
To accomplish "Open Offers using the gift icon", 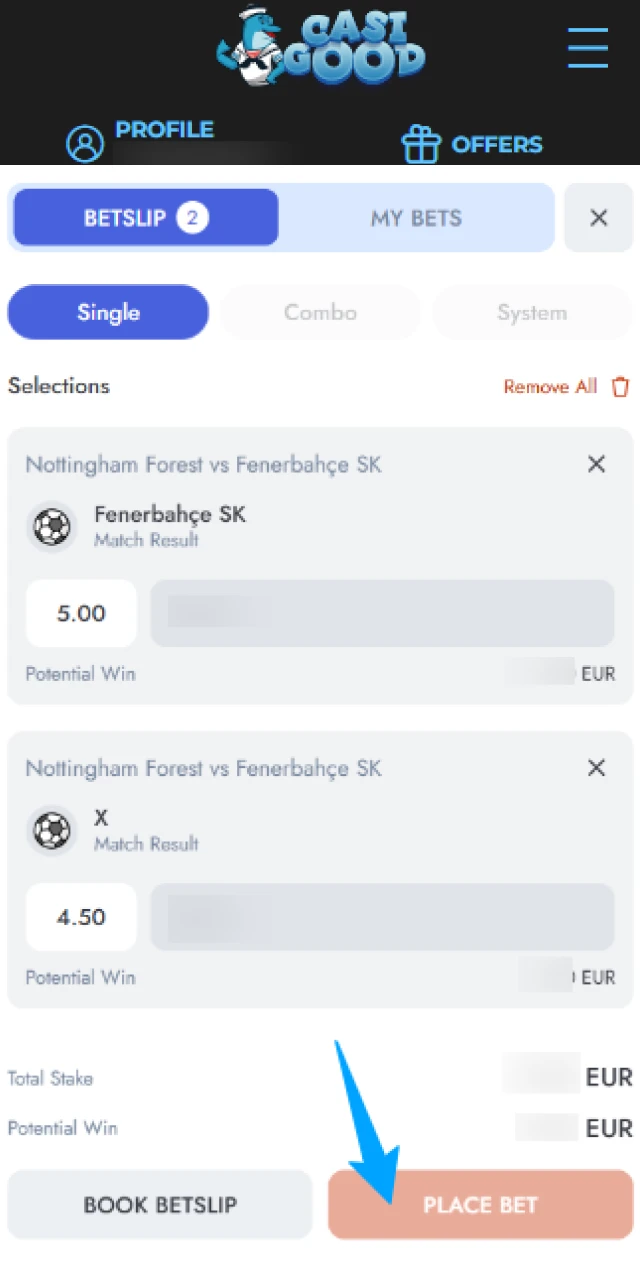I will point(421,142).
